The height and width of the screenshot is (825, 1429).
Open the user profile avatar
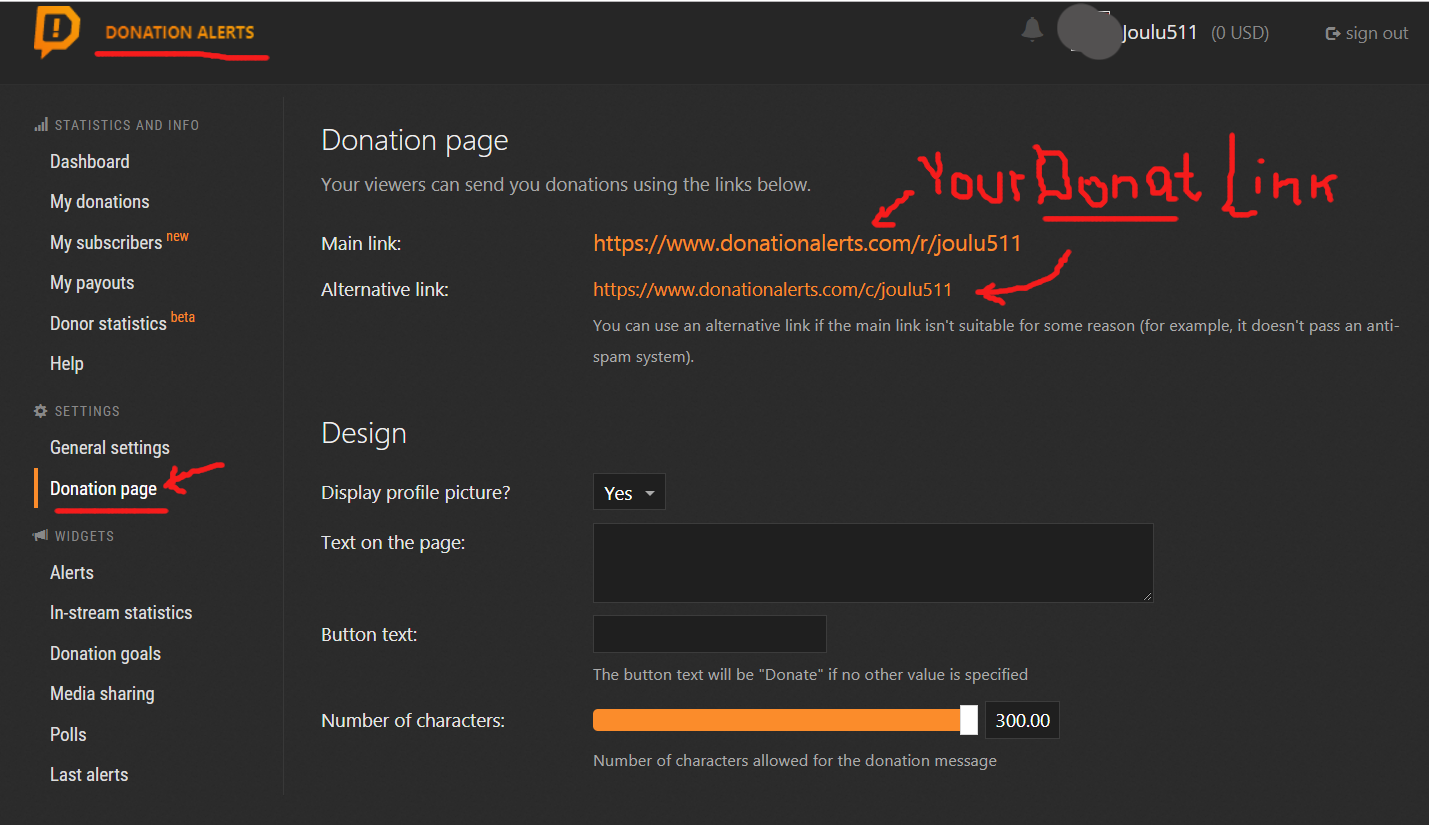click(1091, 31)
